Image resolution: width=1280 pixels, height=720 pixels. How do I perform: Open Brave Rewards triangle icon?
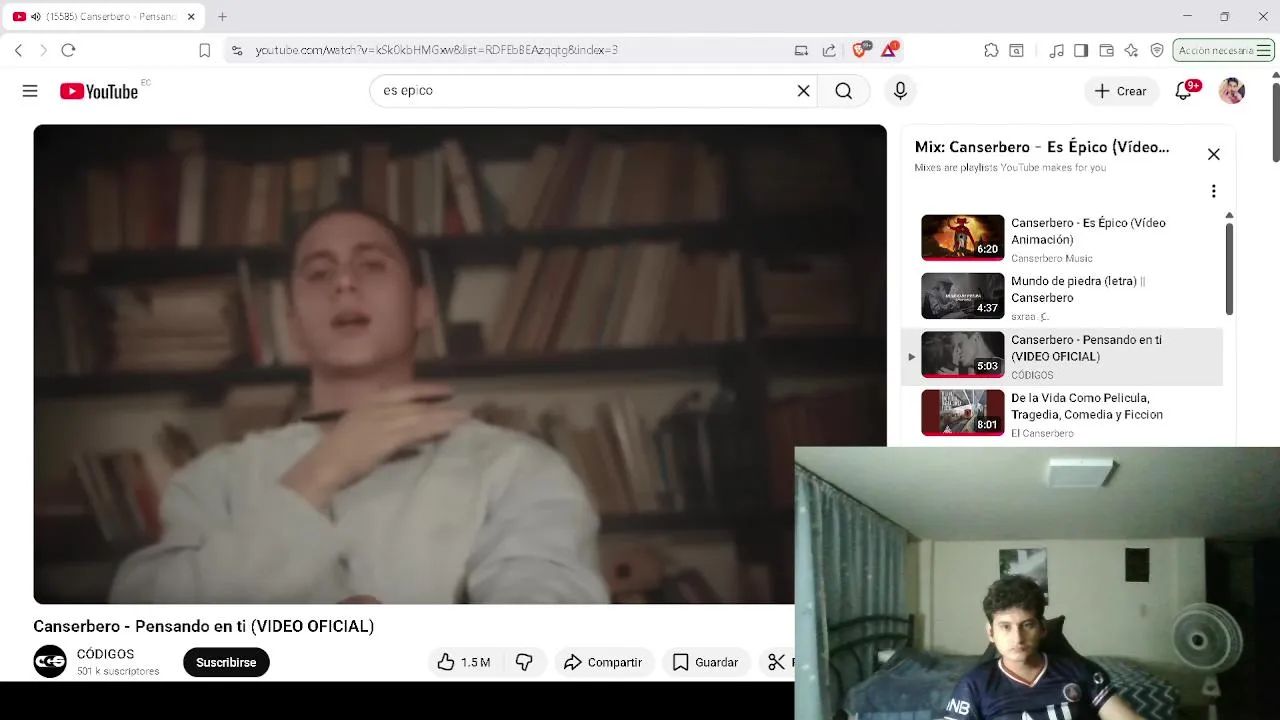889,49
